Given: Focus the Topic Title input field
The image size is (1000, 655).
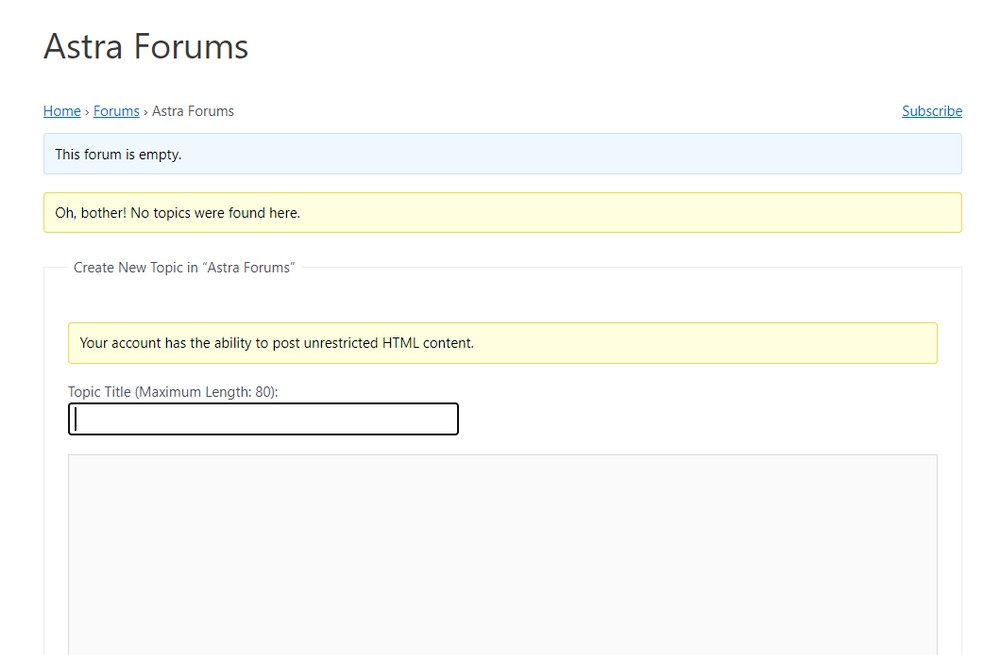Looking at the screenshot, I should [x=263, y=419].
